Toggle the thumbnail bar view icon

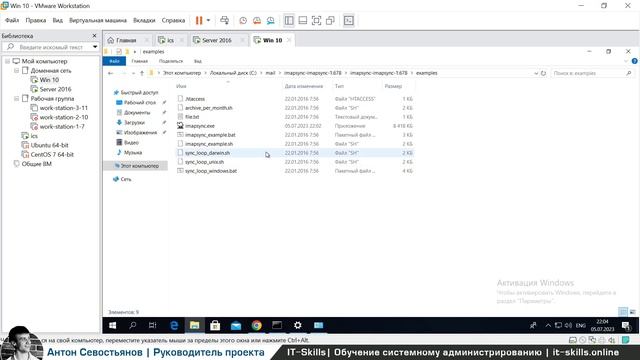tap(302, 20)
